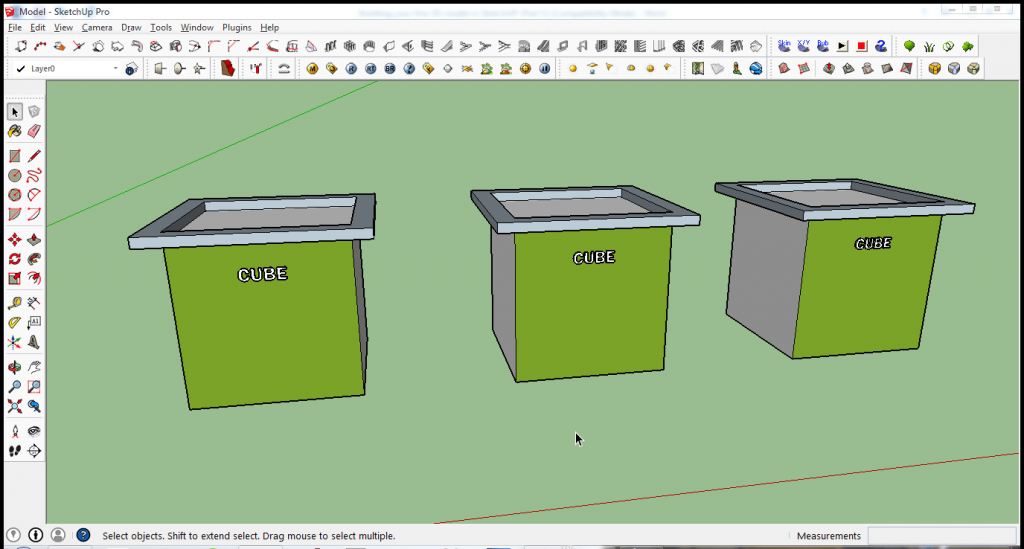
Task: Choose the Make Component tool
Action: coord(34,112)
